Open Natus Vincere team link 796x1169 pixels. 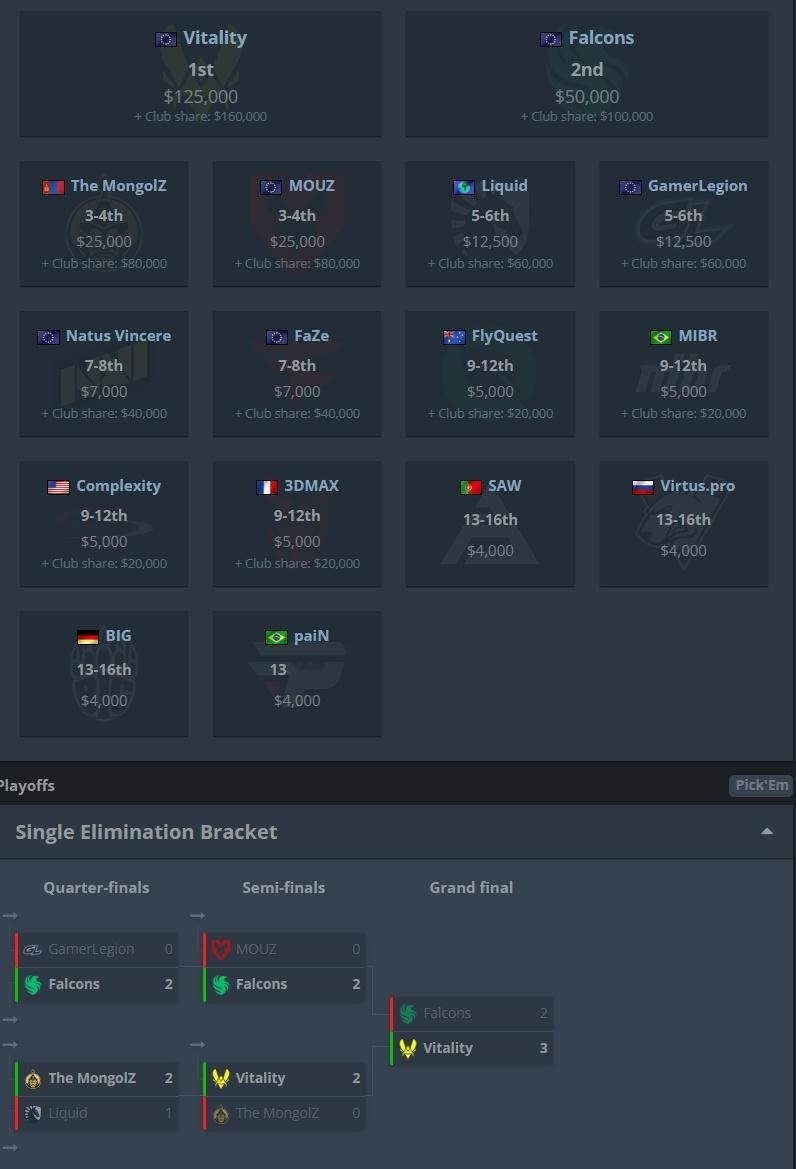point(118,335)
